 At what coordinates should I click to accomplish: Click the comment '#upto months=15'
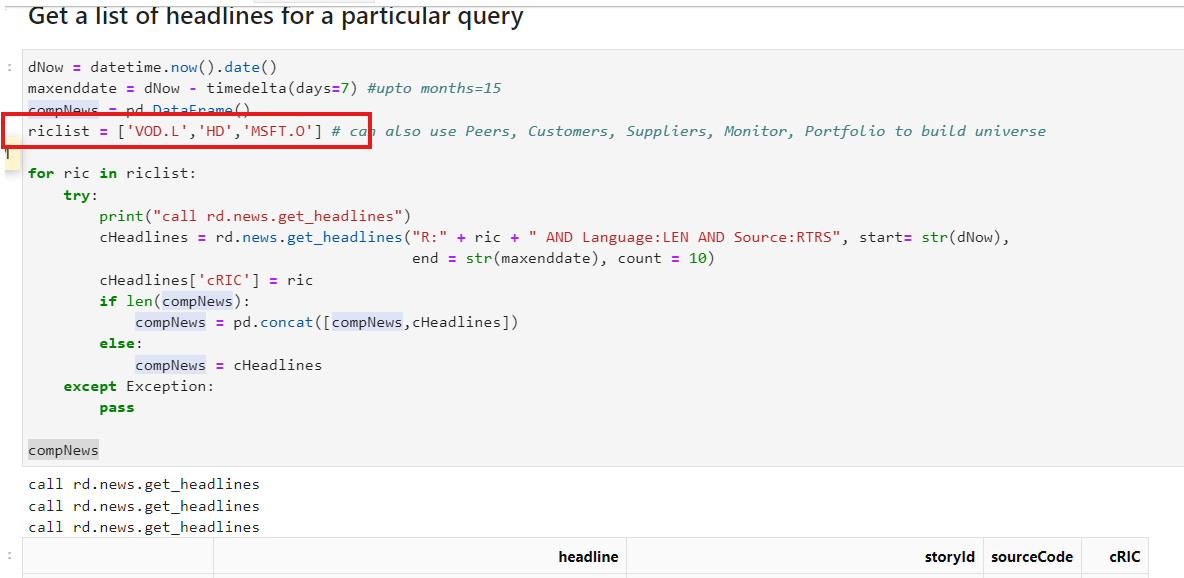(433, 88)
